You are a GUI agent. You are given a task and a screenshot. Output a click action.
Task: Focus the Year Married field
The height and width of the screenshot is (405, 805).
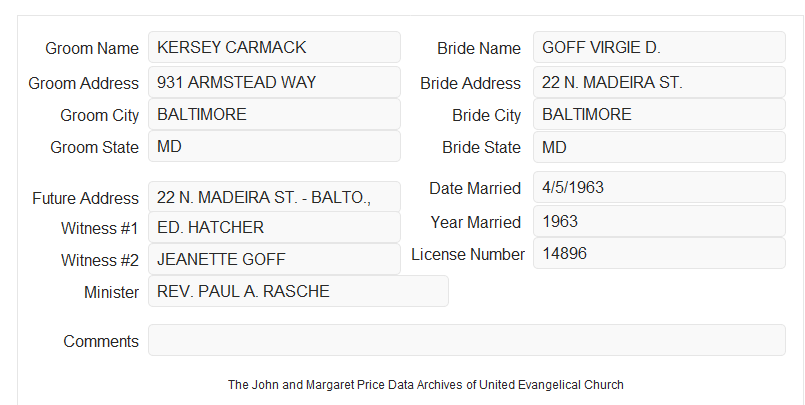659,221
